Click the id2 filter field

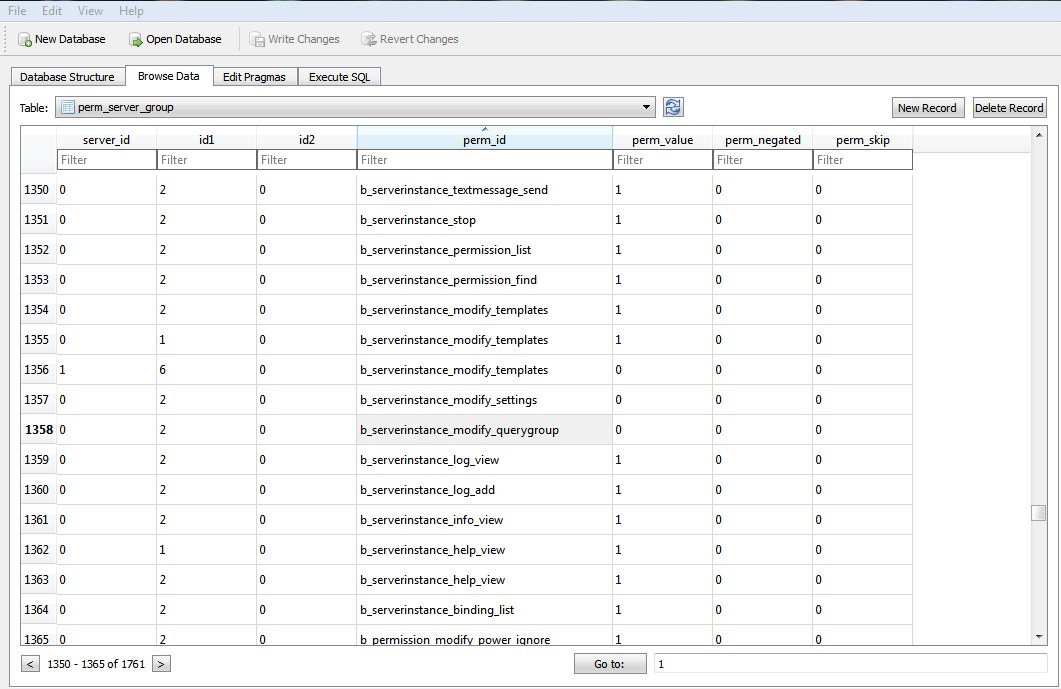pos(307,160)
